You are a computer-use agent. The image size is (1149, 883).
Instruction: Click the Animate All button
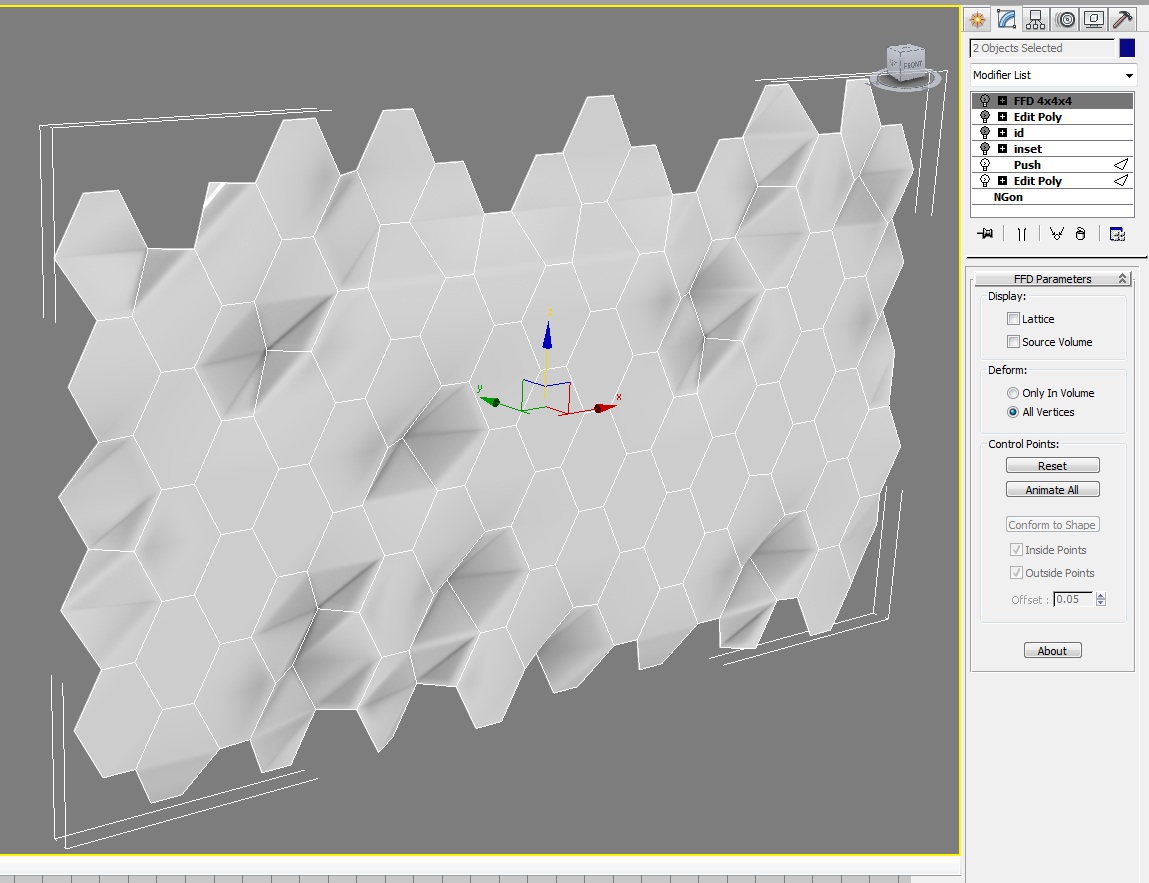click(x=1052, y=489)
